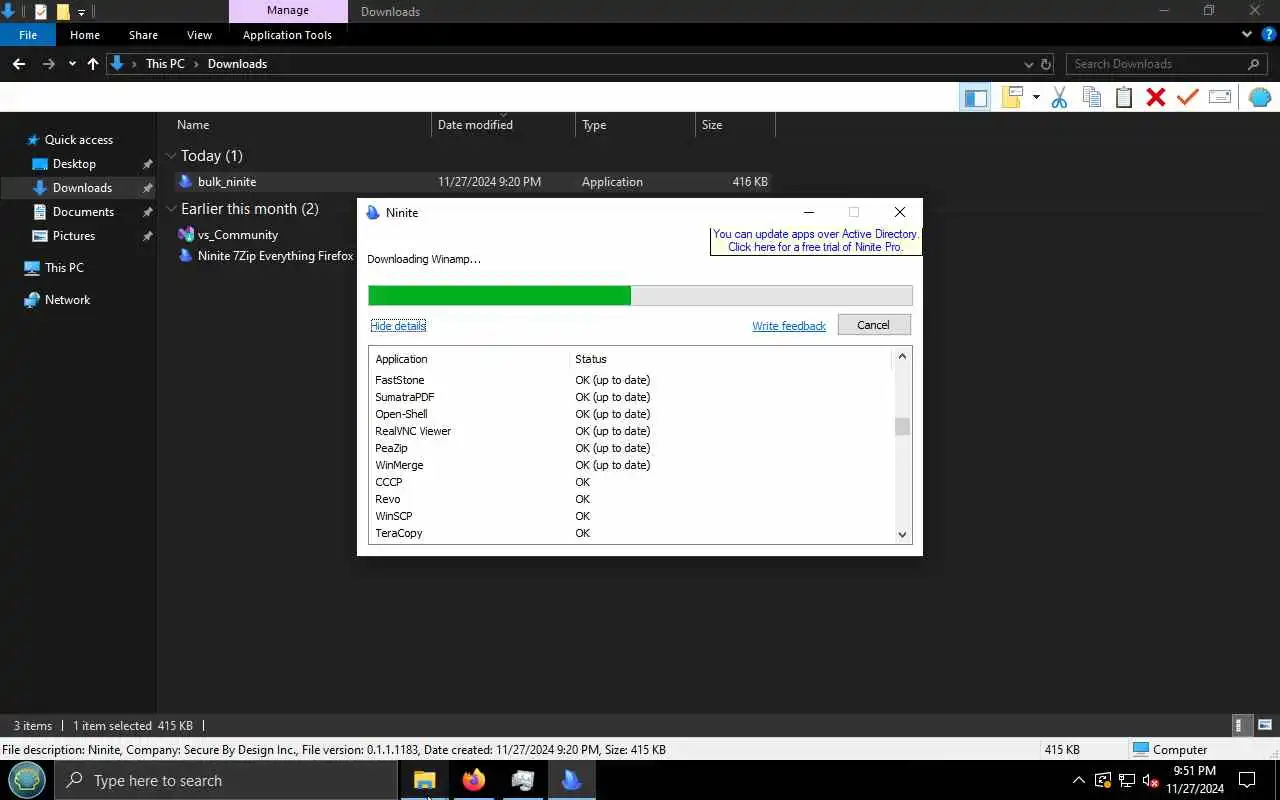Refresh the Downloads folder

pos(1046,64)
